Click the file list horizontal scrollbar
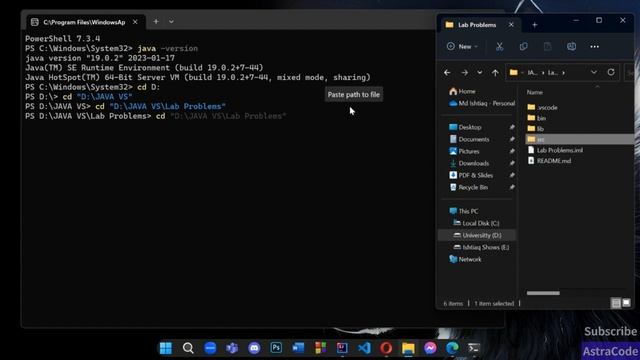640x360 pixels. point(543,293)
